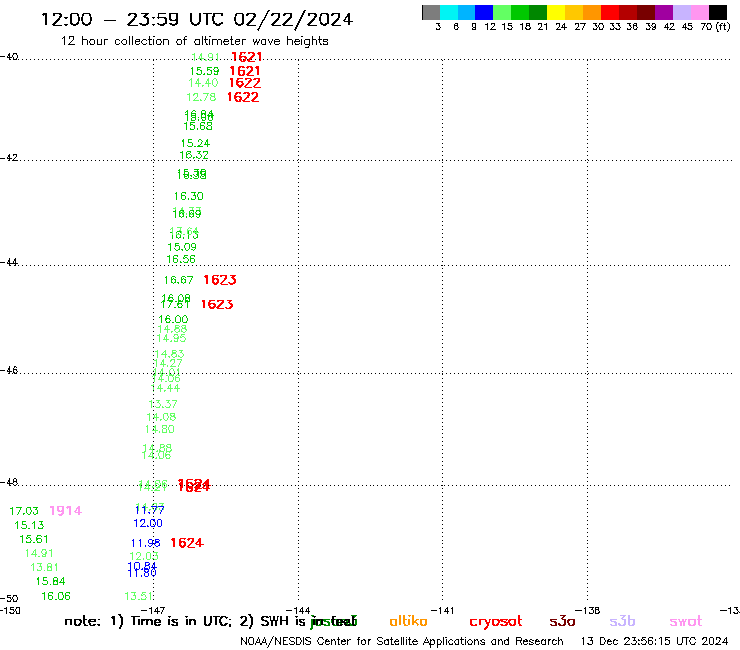The height and width of the screenshot is (650, 740).
Task: Select the wave height value 13.81
Action: pos(44,567)
